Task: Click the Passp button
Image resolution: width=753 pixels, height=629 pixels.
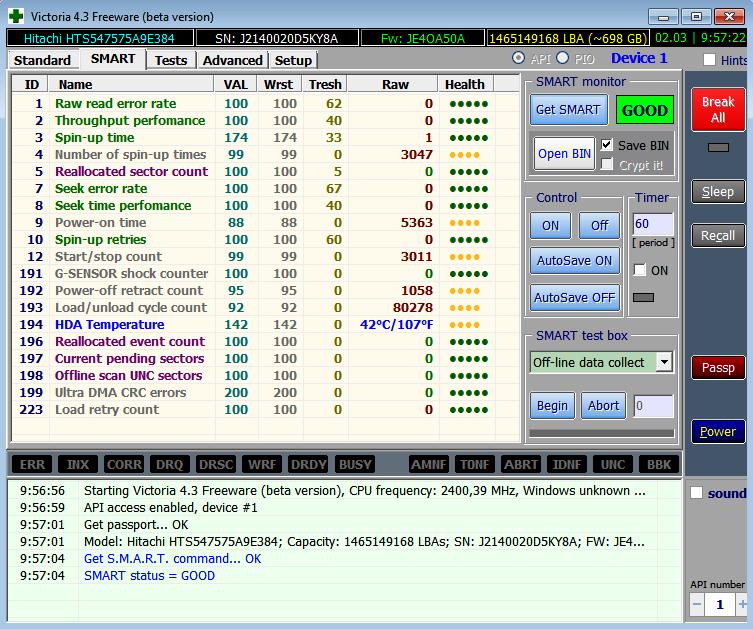Action: (x=718, y=368)
